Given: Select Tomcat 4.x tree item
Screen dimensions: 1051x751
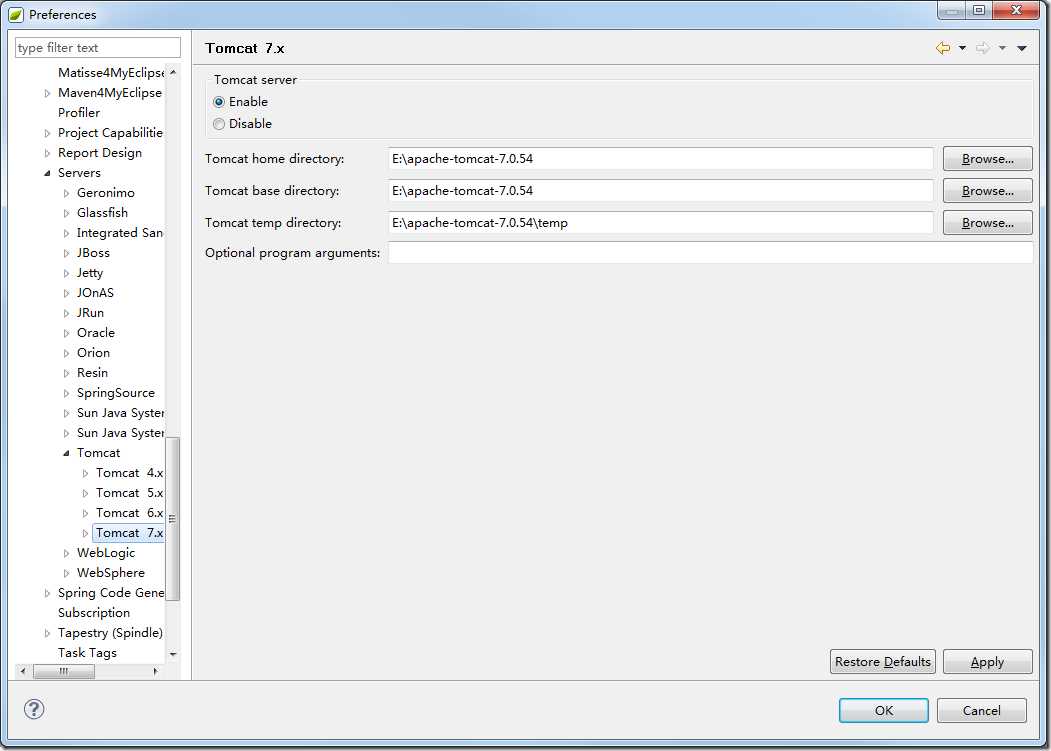Looking at the screenshot, I should click(x=129, y=473).
